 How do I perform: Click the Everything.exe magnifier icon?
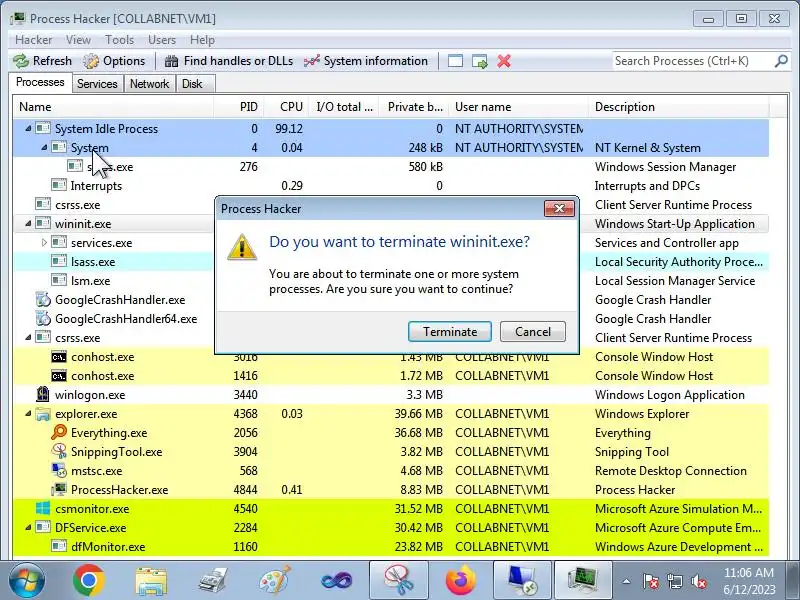pyautogui.click(x=59, y=432)
